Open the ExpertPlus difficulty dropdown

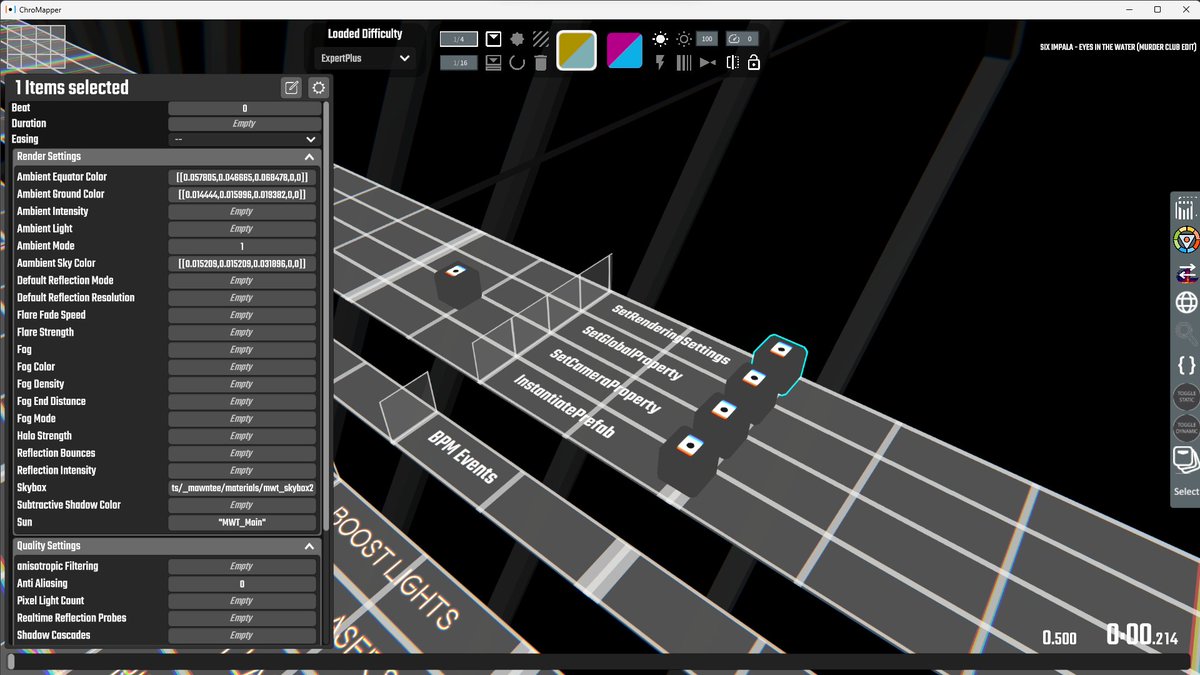[x=365, y=58]
